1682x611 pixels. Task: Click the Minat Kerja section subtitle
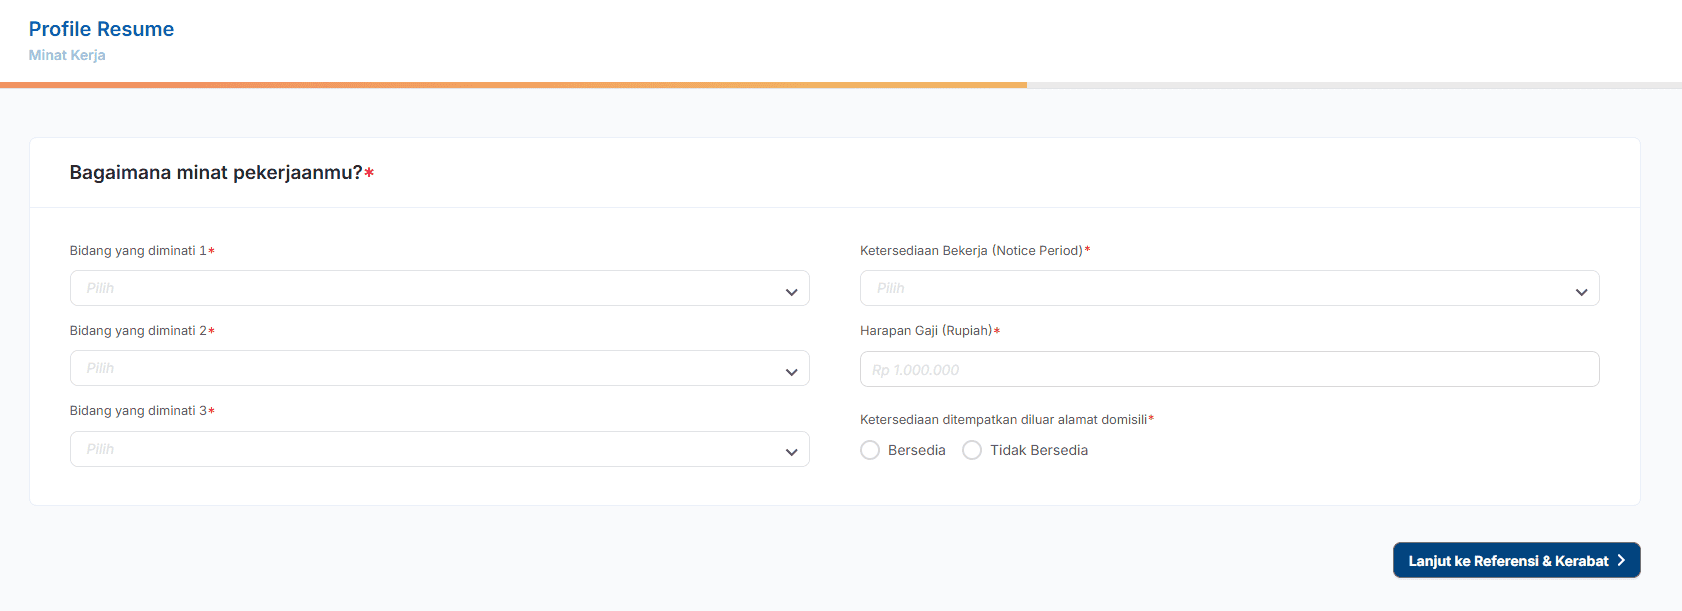[67, 55]
